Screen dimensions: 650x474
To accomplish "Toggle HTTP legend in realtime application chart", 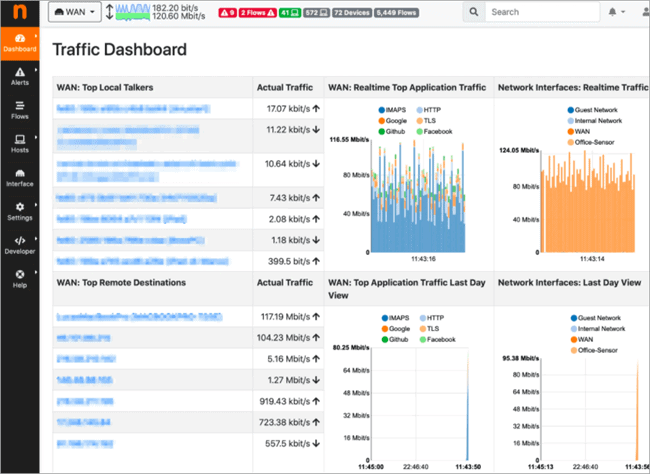I will (429, 110).
